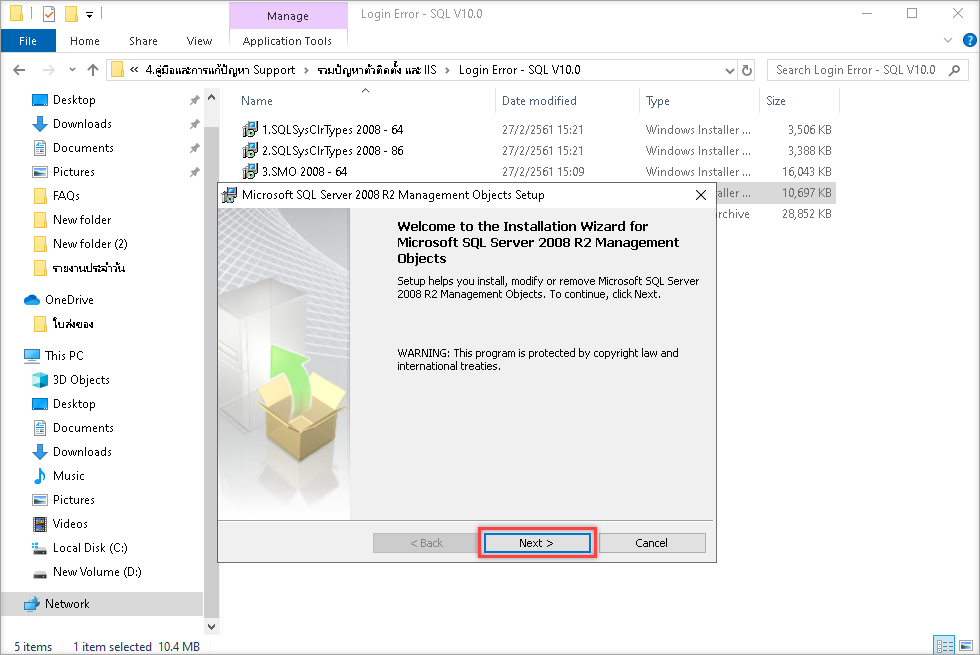Expand the ribbon using the chevron
The width and height of the screenshot is (980, 655).
click(948, 41)
